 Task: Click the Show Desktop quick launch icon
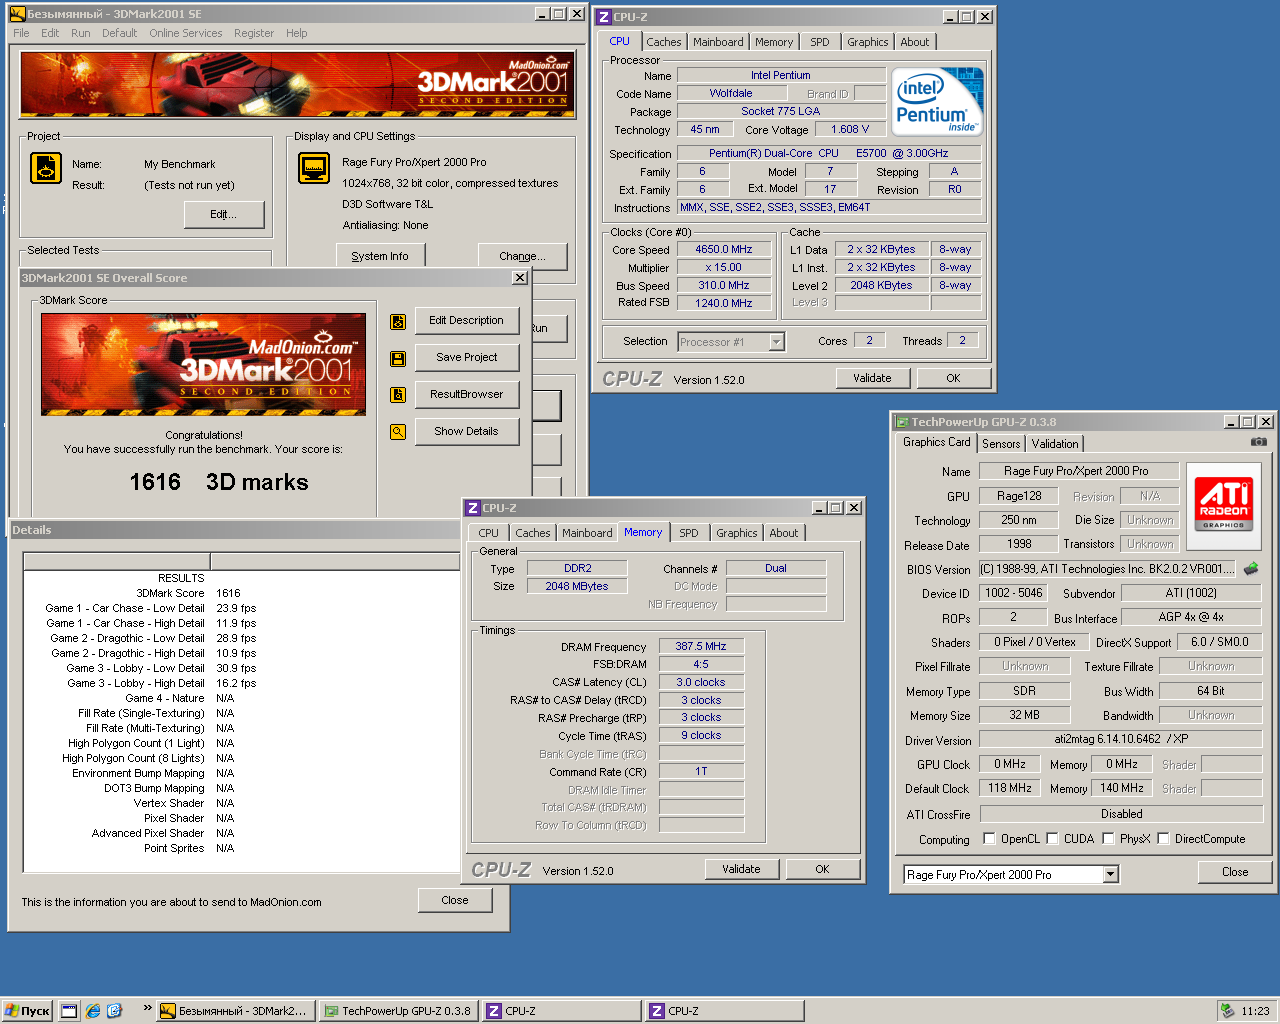pyautogui.click(x=69, y=1011)
